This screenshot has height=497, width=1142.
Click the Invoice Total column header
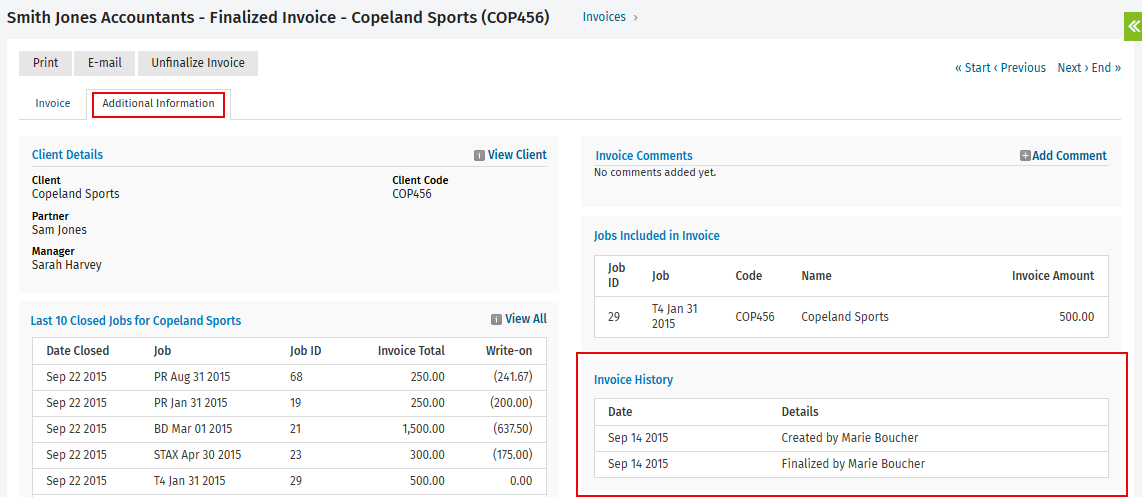tap(411, 351)
